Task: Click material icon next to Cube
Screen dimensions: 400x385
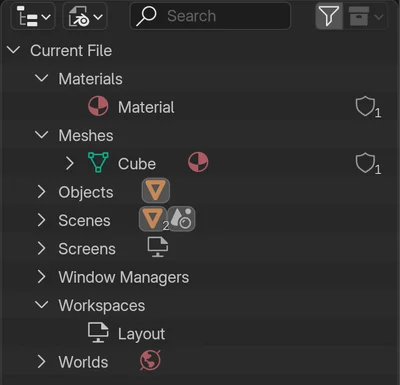Action: [x=198, y=162]
